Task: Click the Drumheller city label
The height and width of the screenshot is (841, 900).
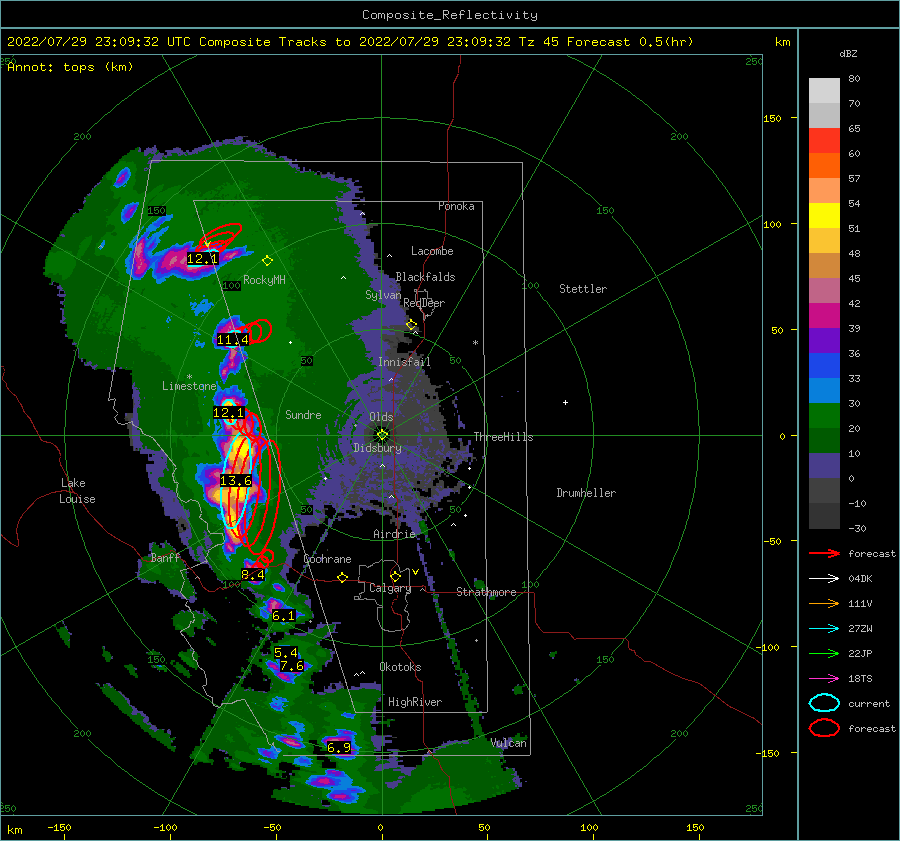Action: coord(586,493)
